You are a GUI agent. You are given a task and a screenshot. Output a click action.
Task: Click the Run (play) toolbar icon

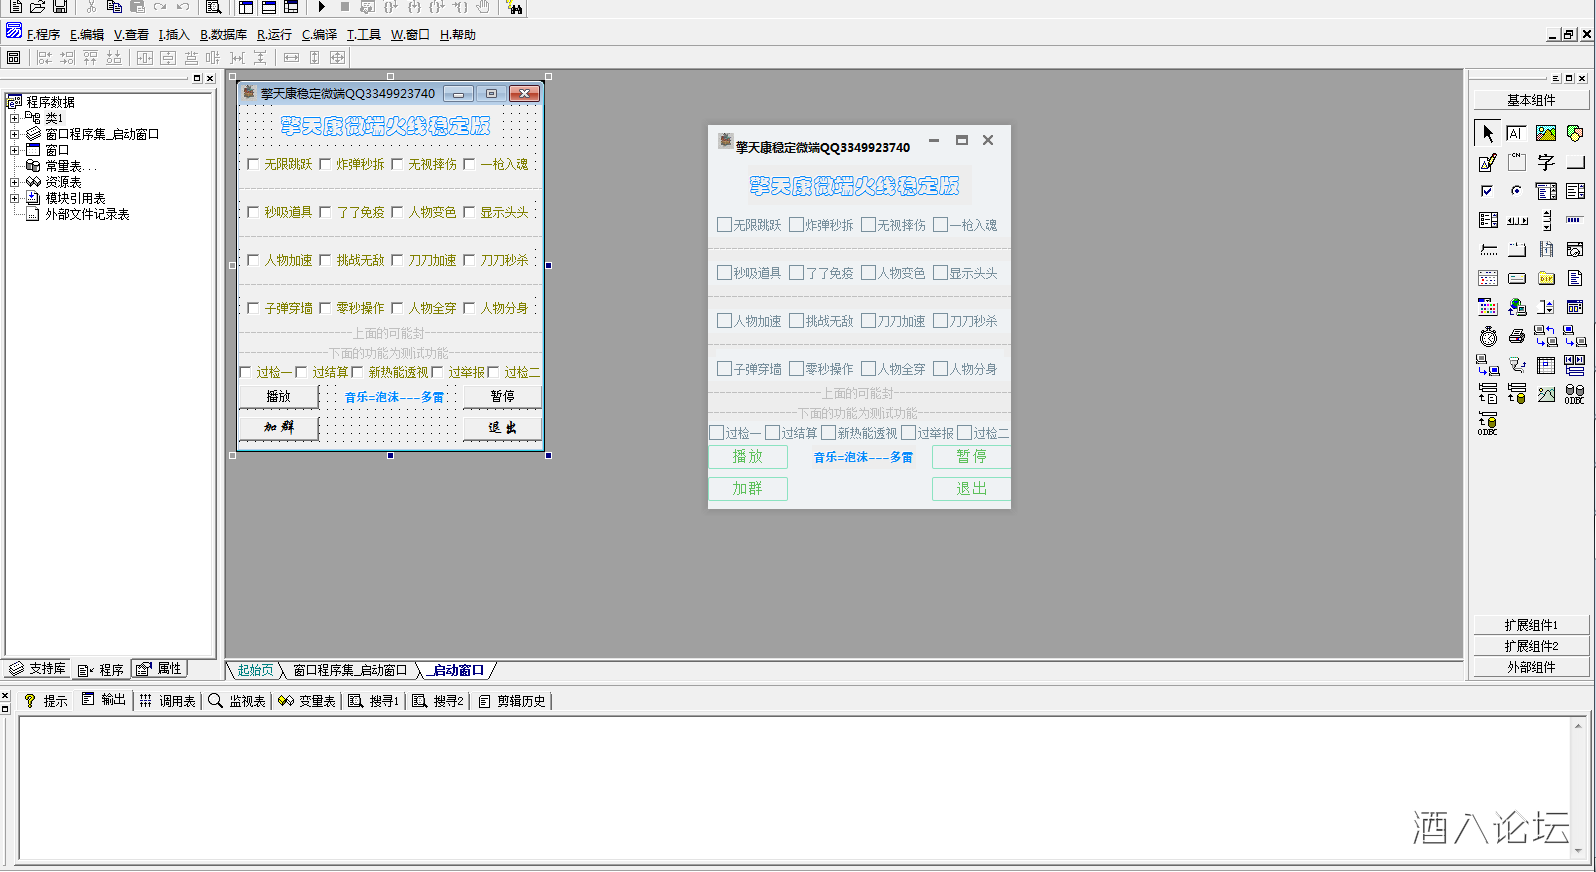(x=322, y=7)
